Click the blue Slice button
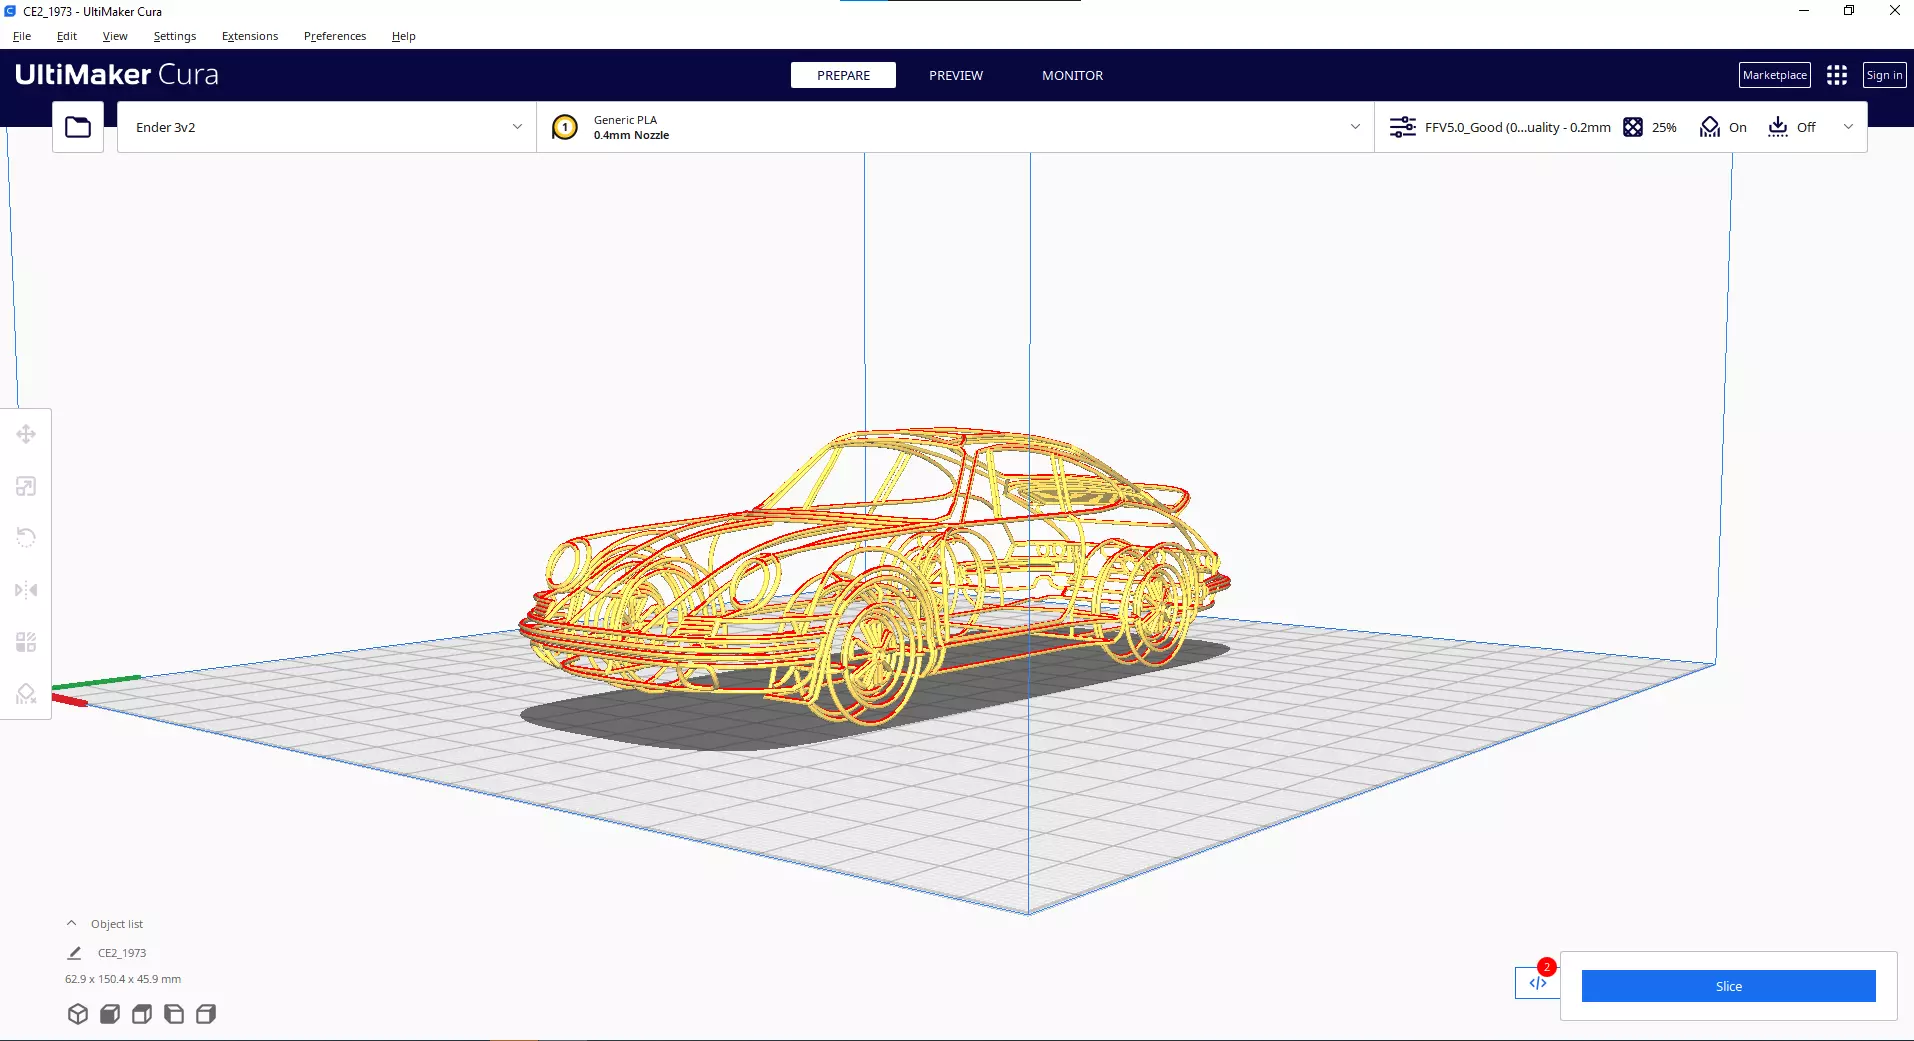This screenshot has width=1914, height=1041. [1728, 986]
